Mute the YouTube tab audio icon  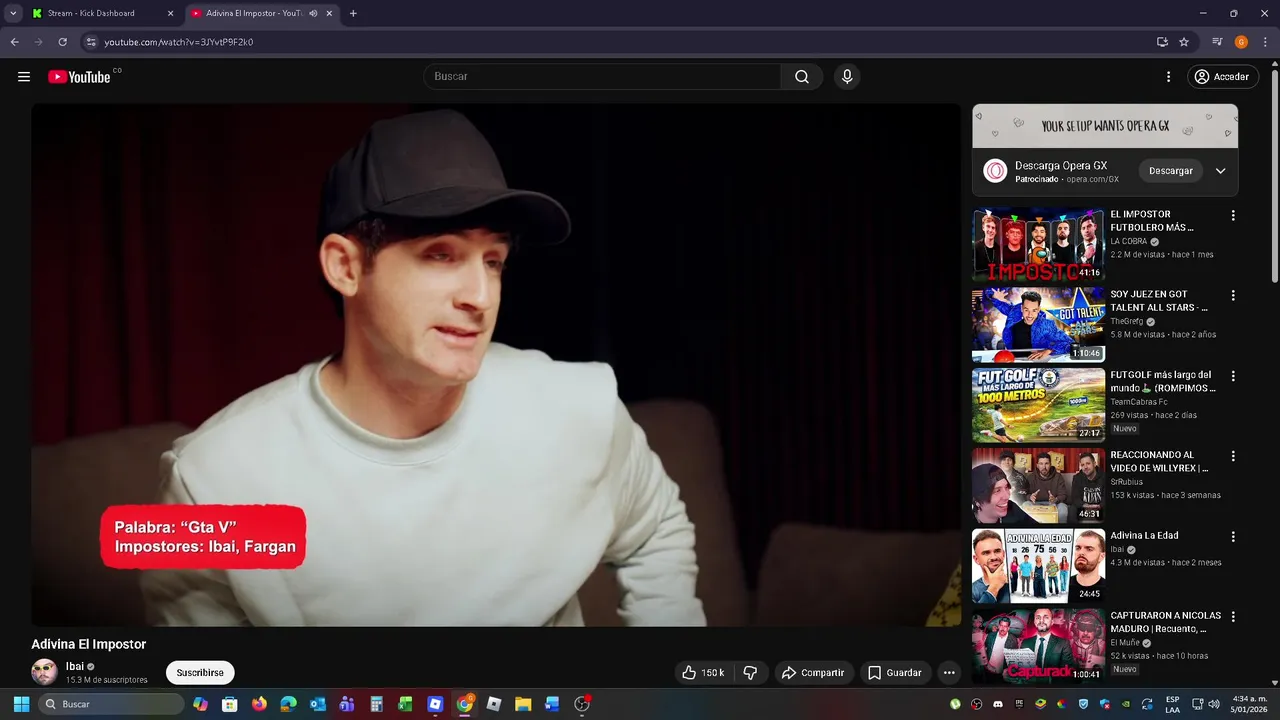313,13
